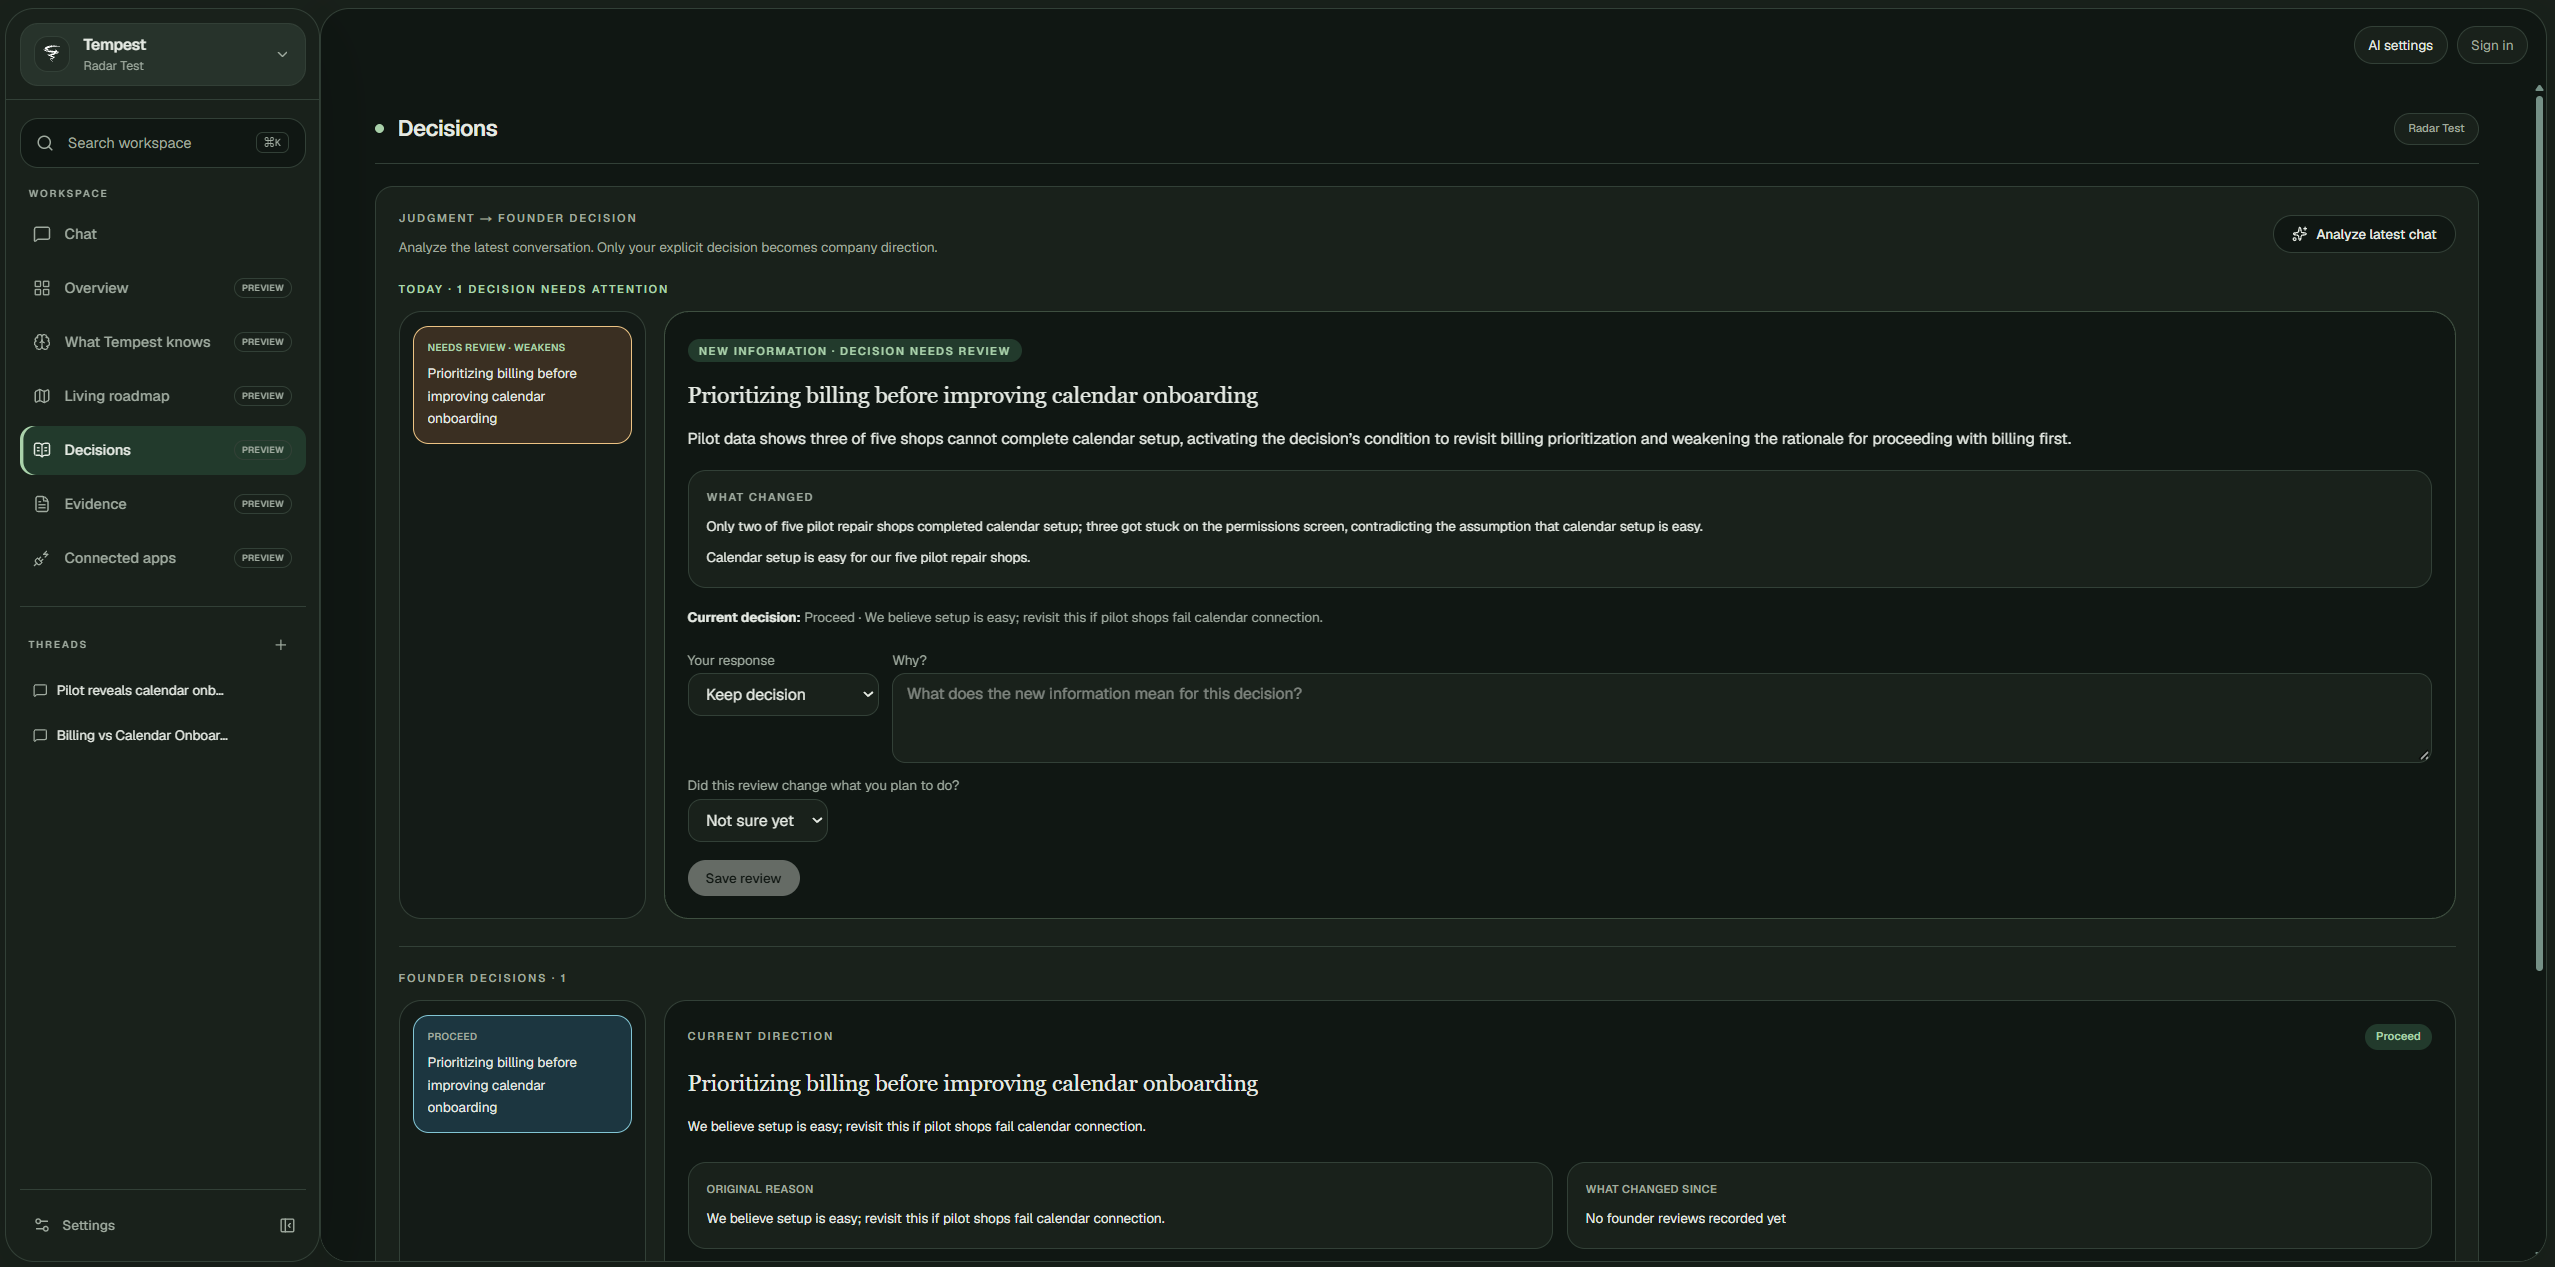Click the Settings sliders icon
The width and height of the screenshot is (2555, 1267).
42,1225
